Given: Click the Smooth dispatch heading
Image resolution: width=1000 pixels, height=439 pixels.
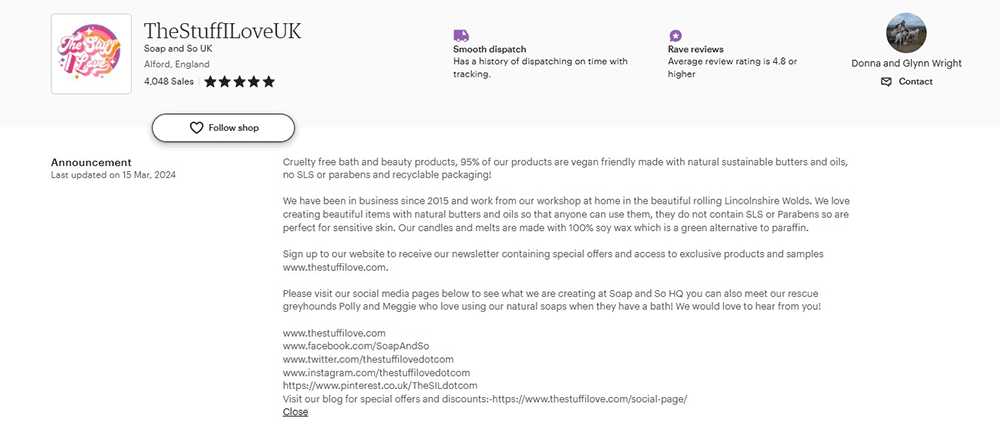Looking at the screenshot, I should [x=489, y=49].
